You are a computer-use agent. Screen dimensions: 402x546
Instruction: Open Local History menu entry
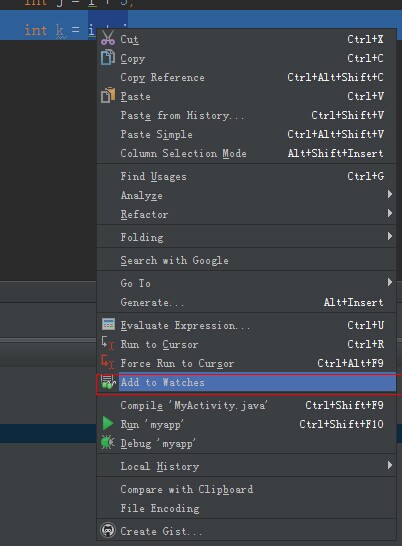(246, 467)
